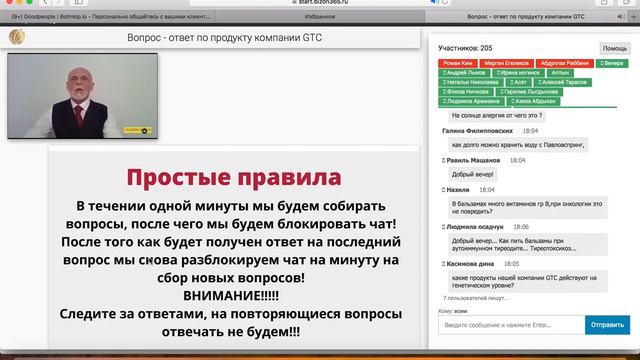Click the 'Добрый вечер!' chat message
This screenshot has width=640, height=360.
click(472, 174)
